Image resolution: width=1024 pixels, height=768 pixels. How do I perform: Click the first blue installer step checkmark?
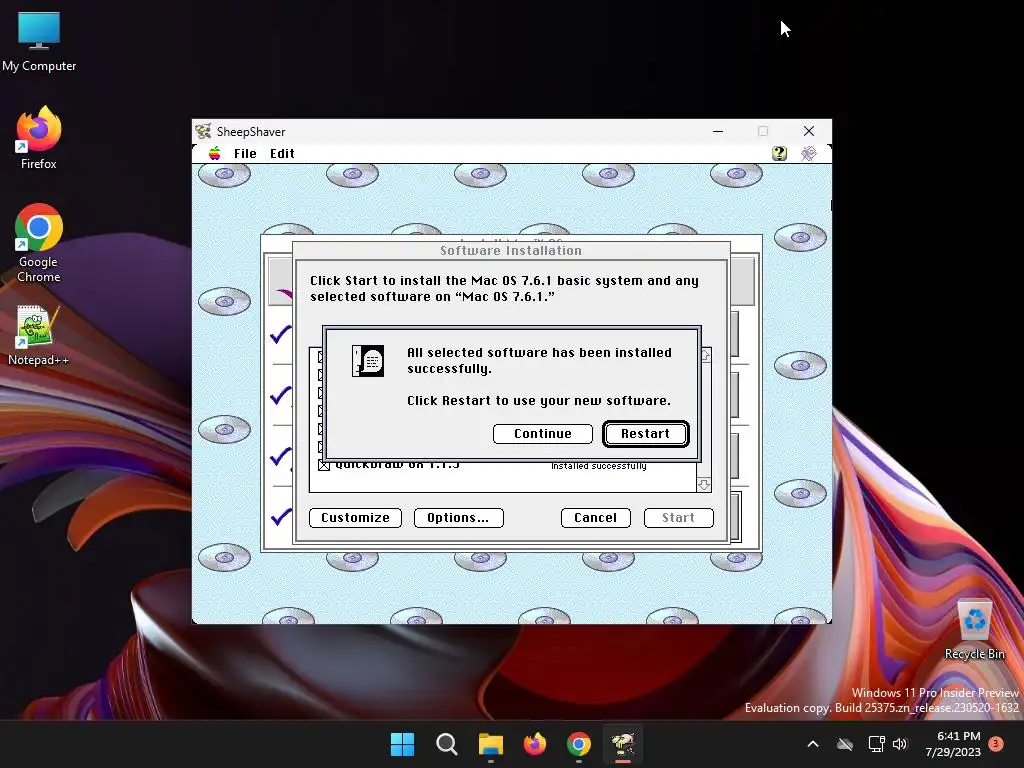coord(281,334)
